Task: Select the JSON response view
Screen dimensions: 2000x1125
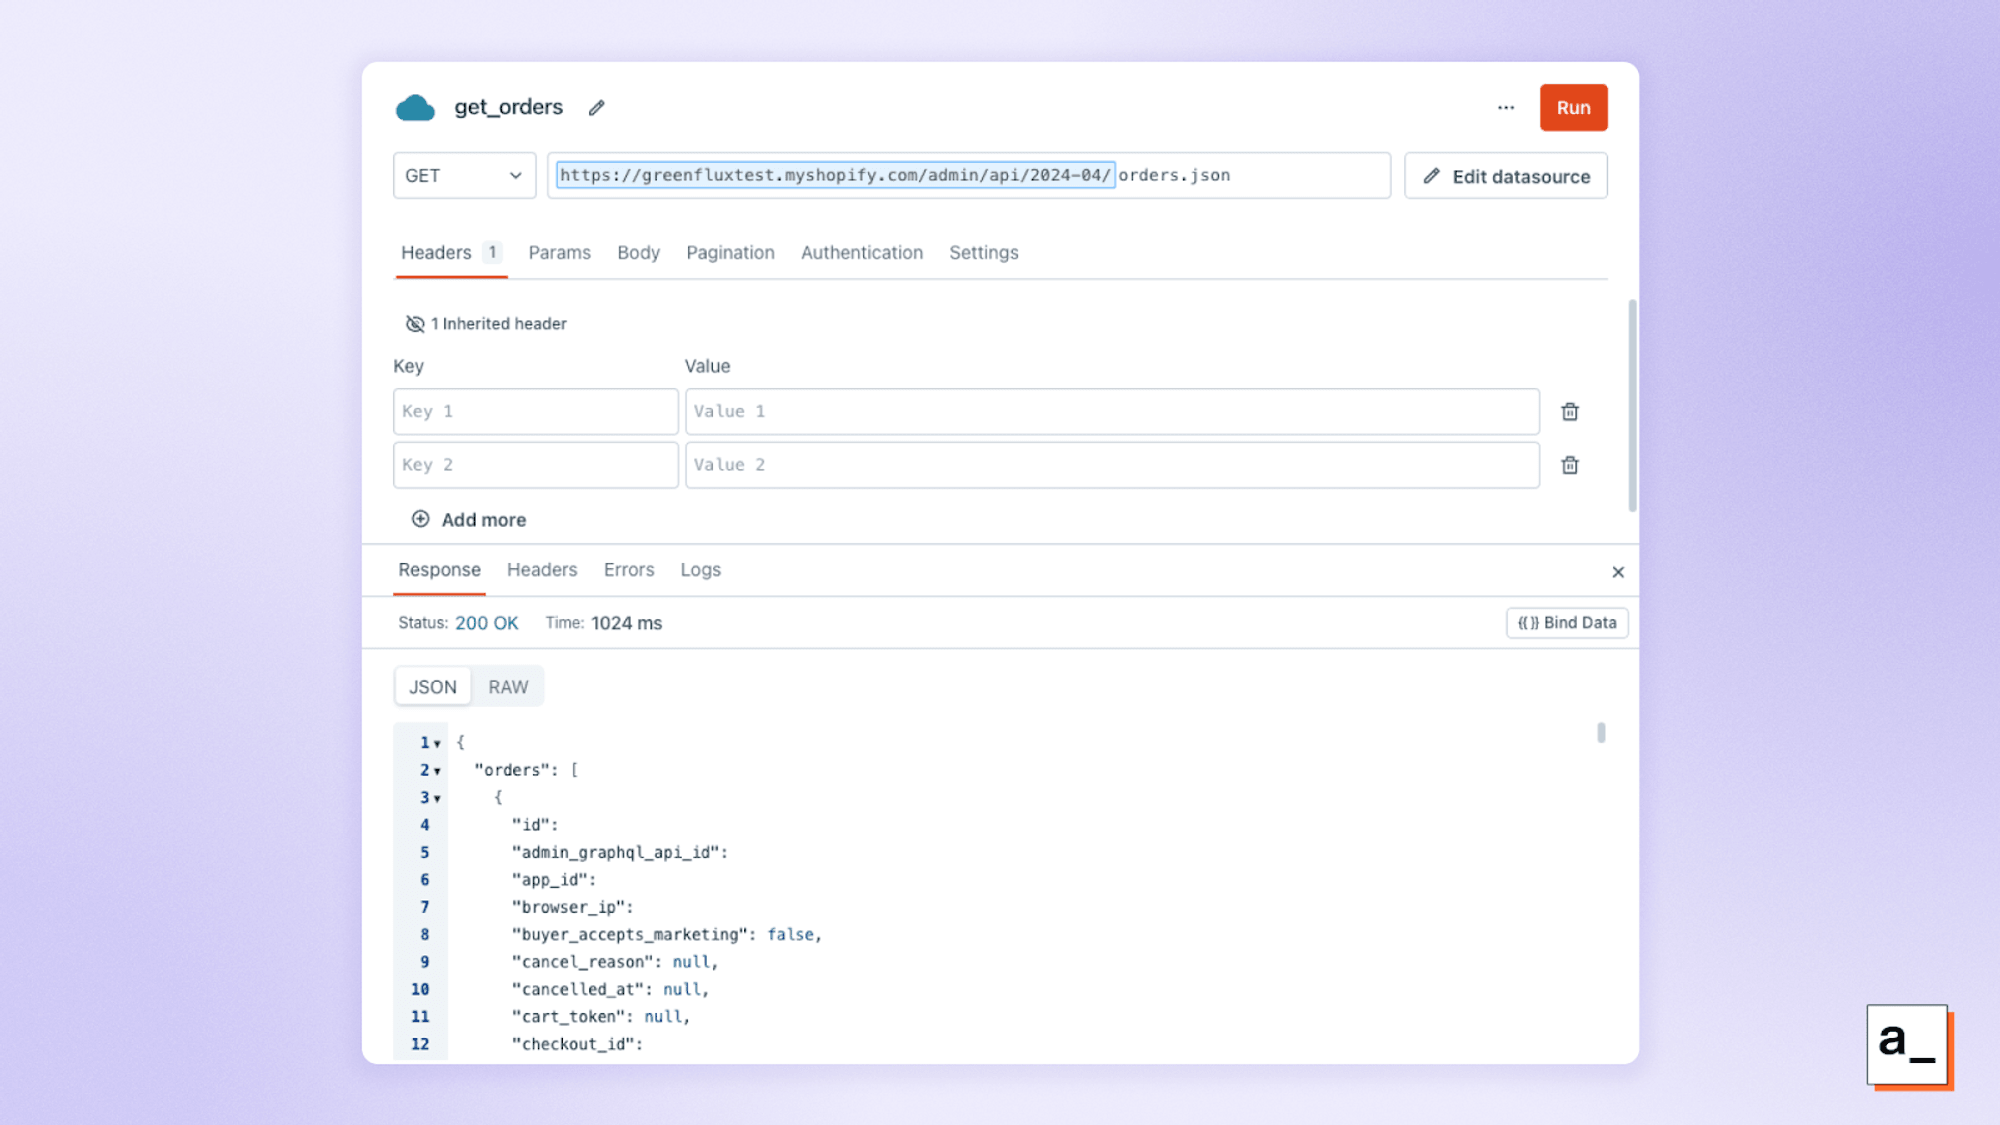Action: pos(432,686)
